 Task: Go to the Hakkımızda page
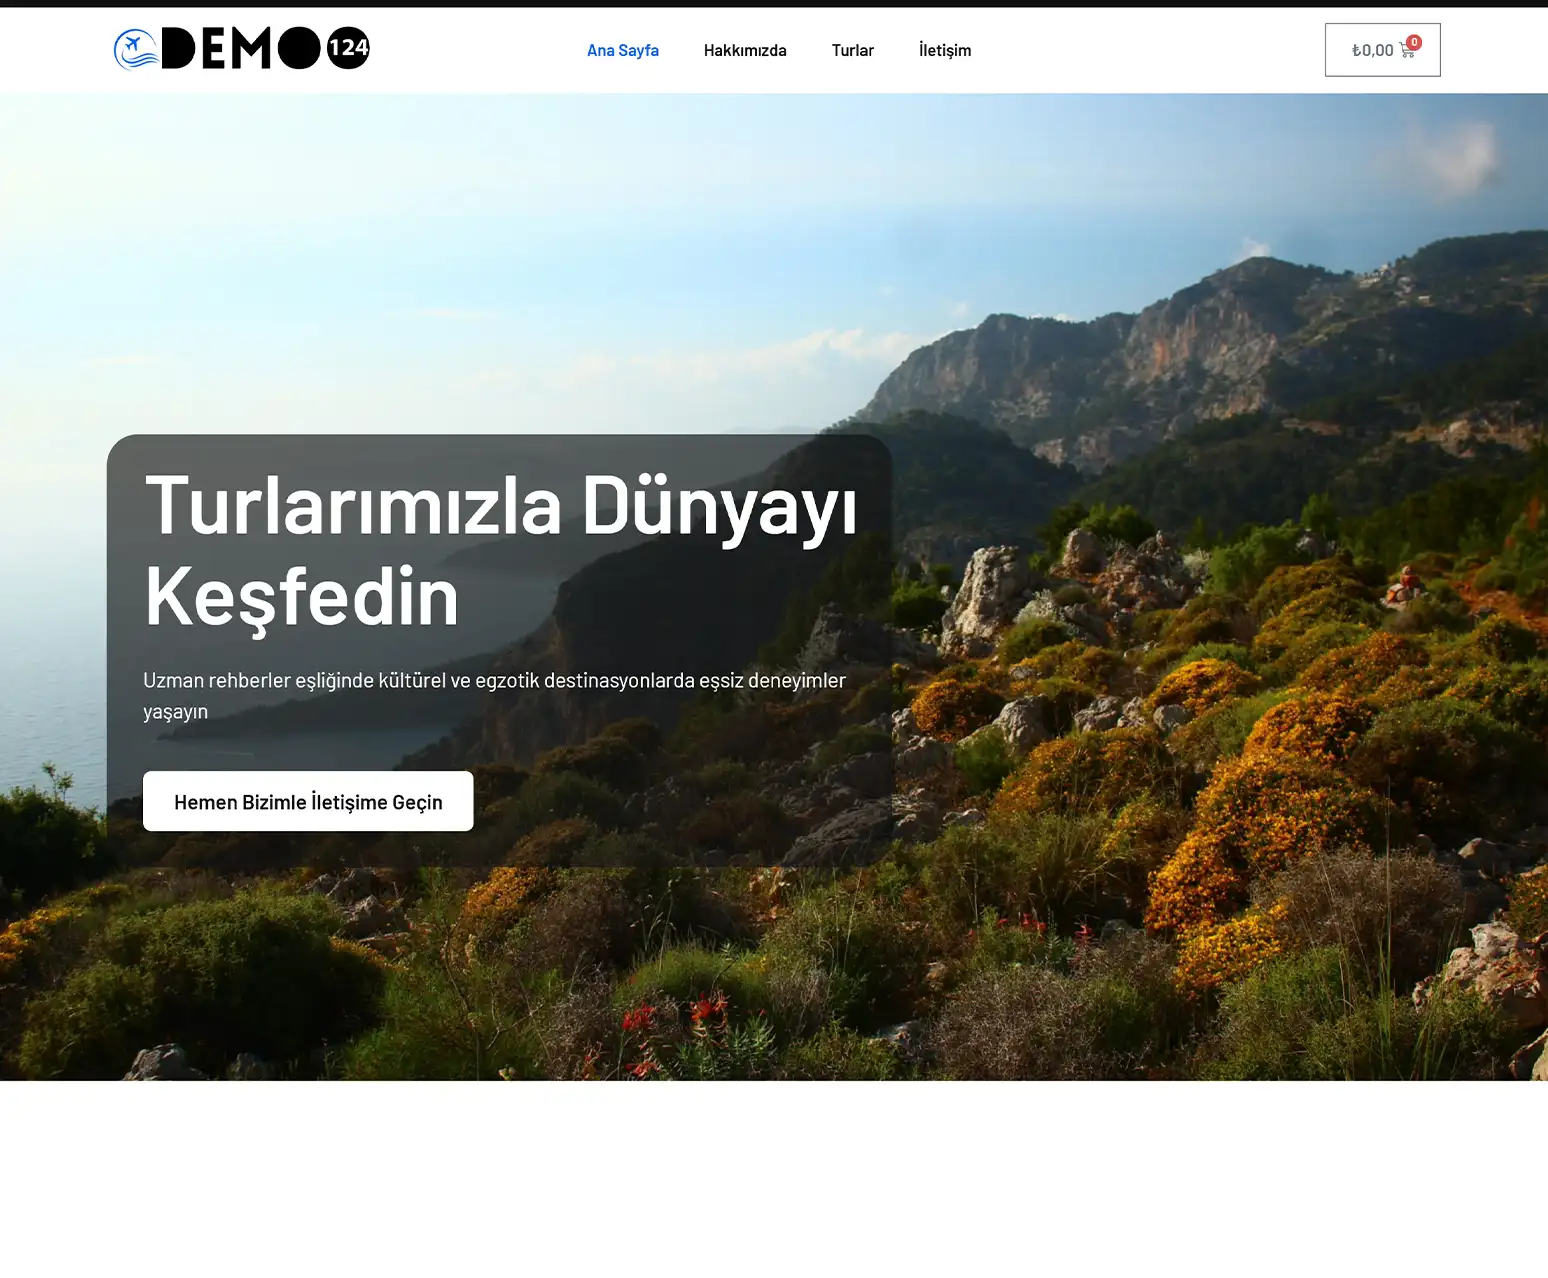pyautogui.click(x=745, y=50)
